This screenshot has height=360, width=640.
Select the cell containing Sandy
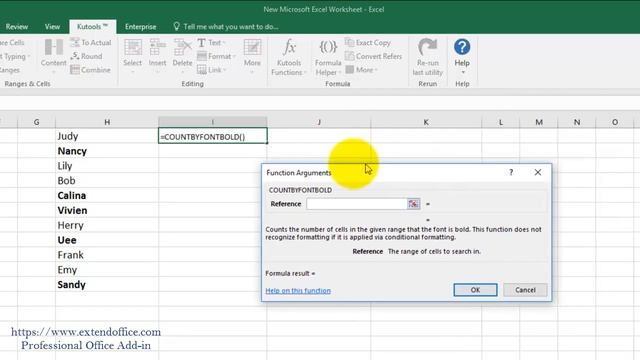(x=107, y=284)
